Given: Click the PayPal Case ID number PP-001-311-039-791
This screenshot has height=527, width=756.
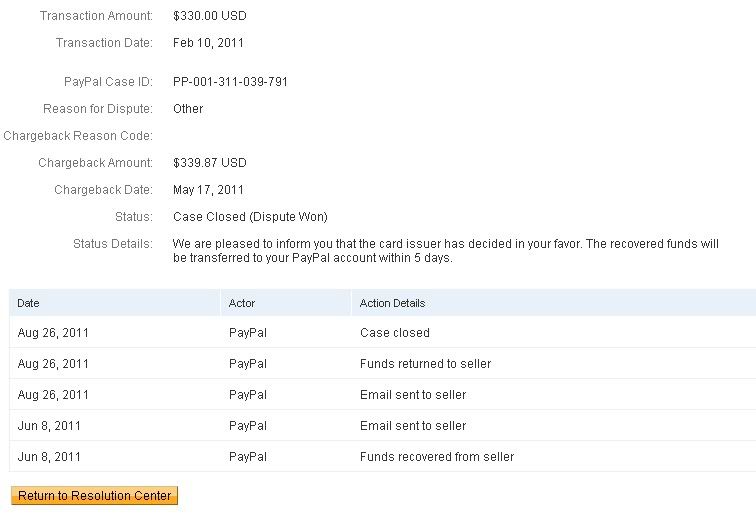Looking at the screenshot, I should pos(230,82).
